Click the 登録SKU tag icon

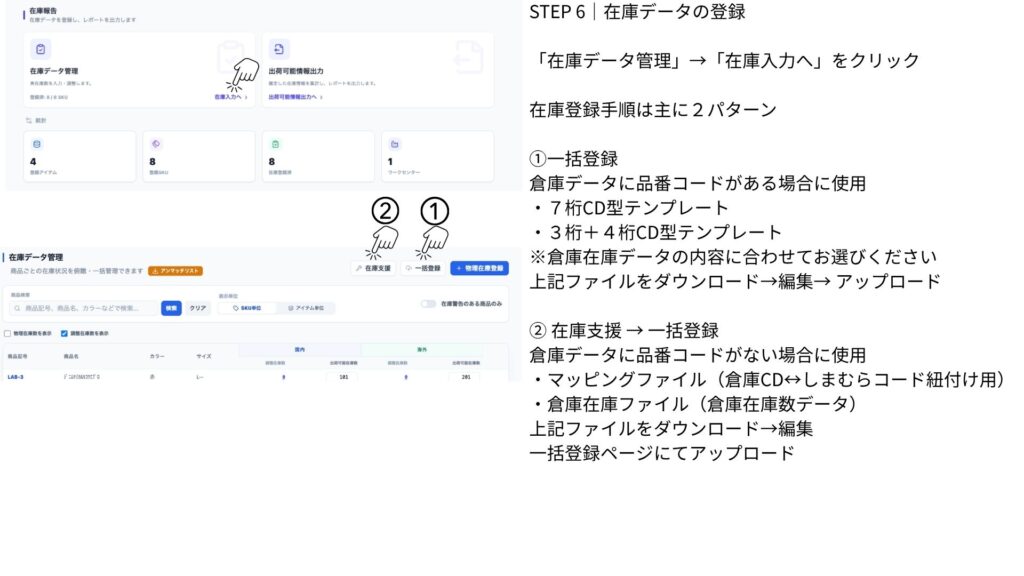[x=155, y=144]
